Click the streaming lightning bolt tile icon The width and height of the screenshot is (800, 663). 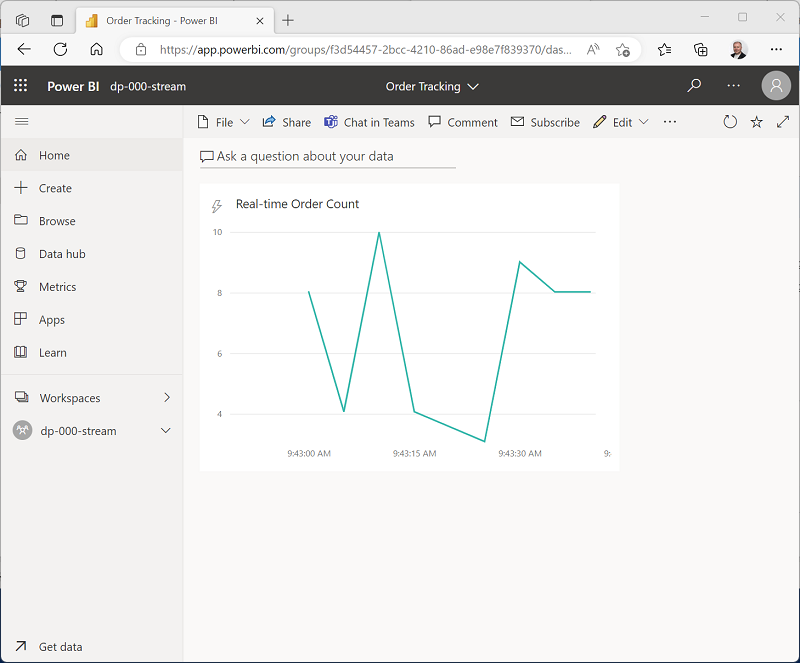click(x=217, y=206)
